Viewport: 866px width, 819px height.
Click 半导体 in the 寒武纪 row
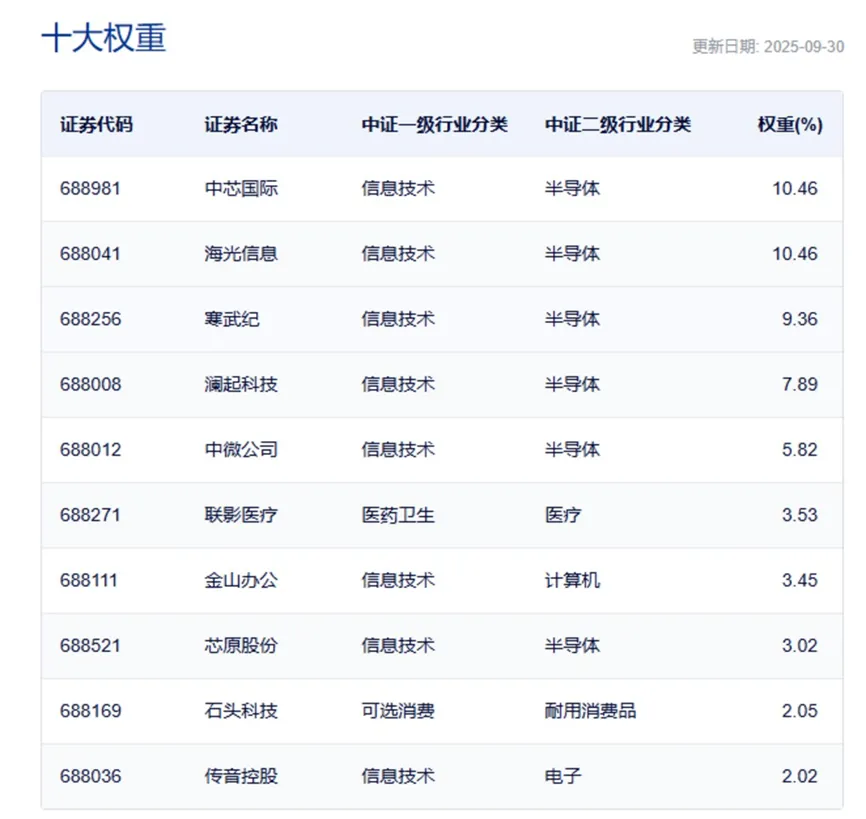572,319
